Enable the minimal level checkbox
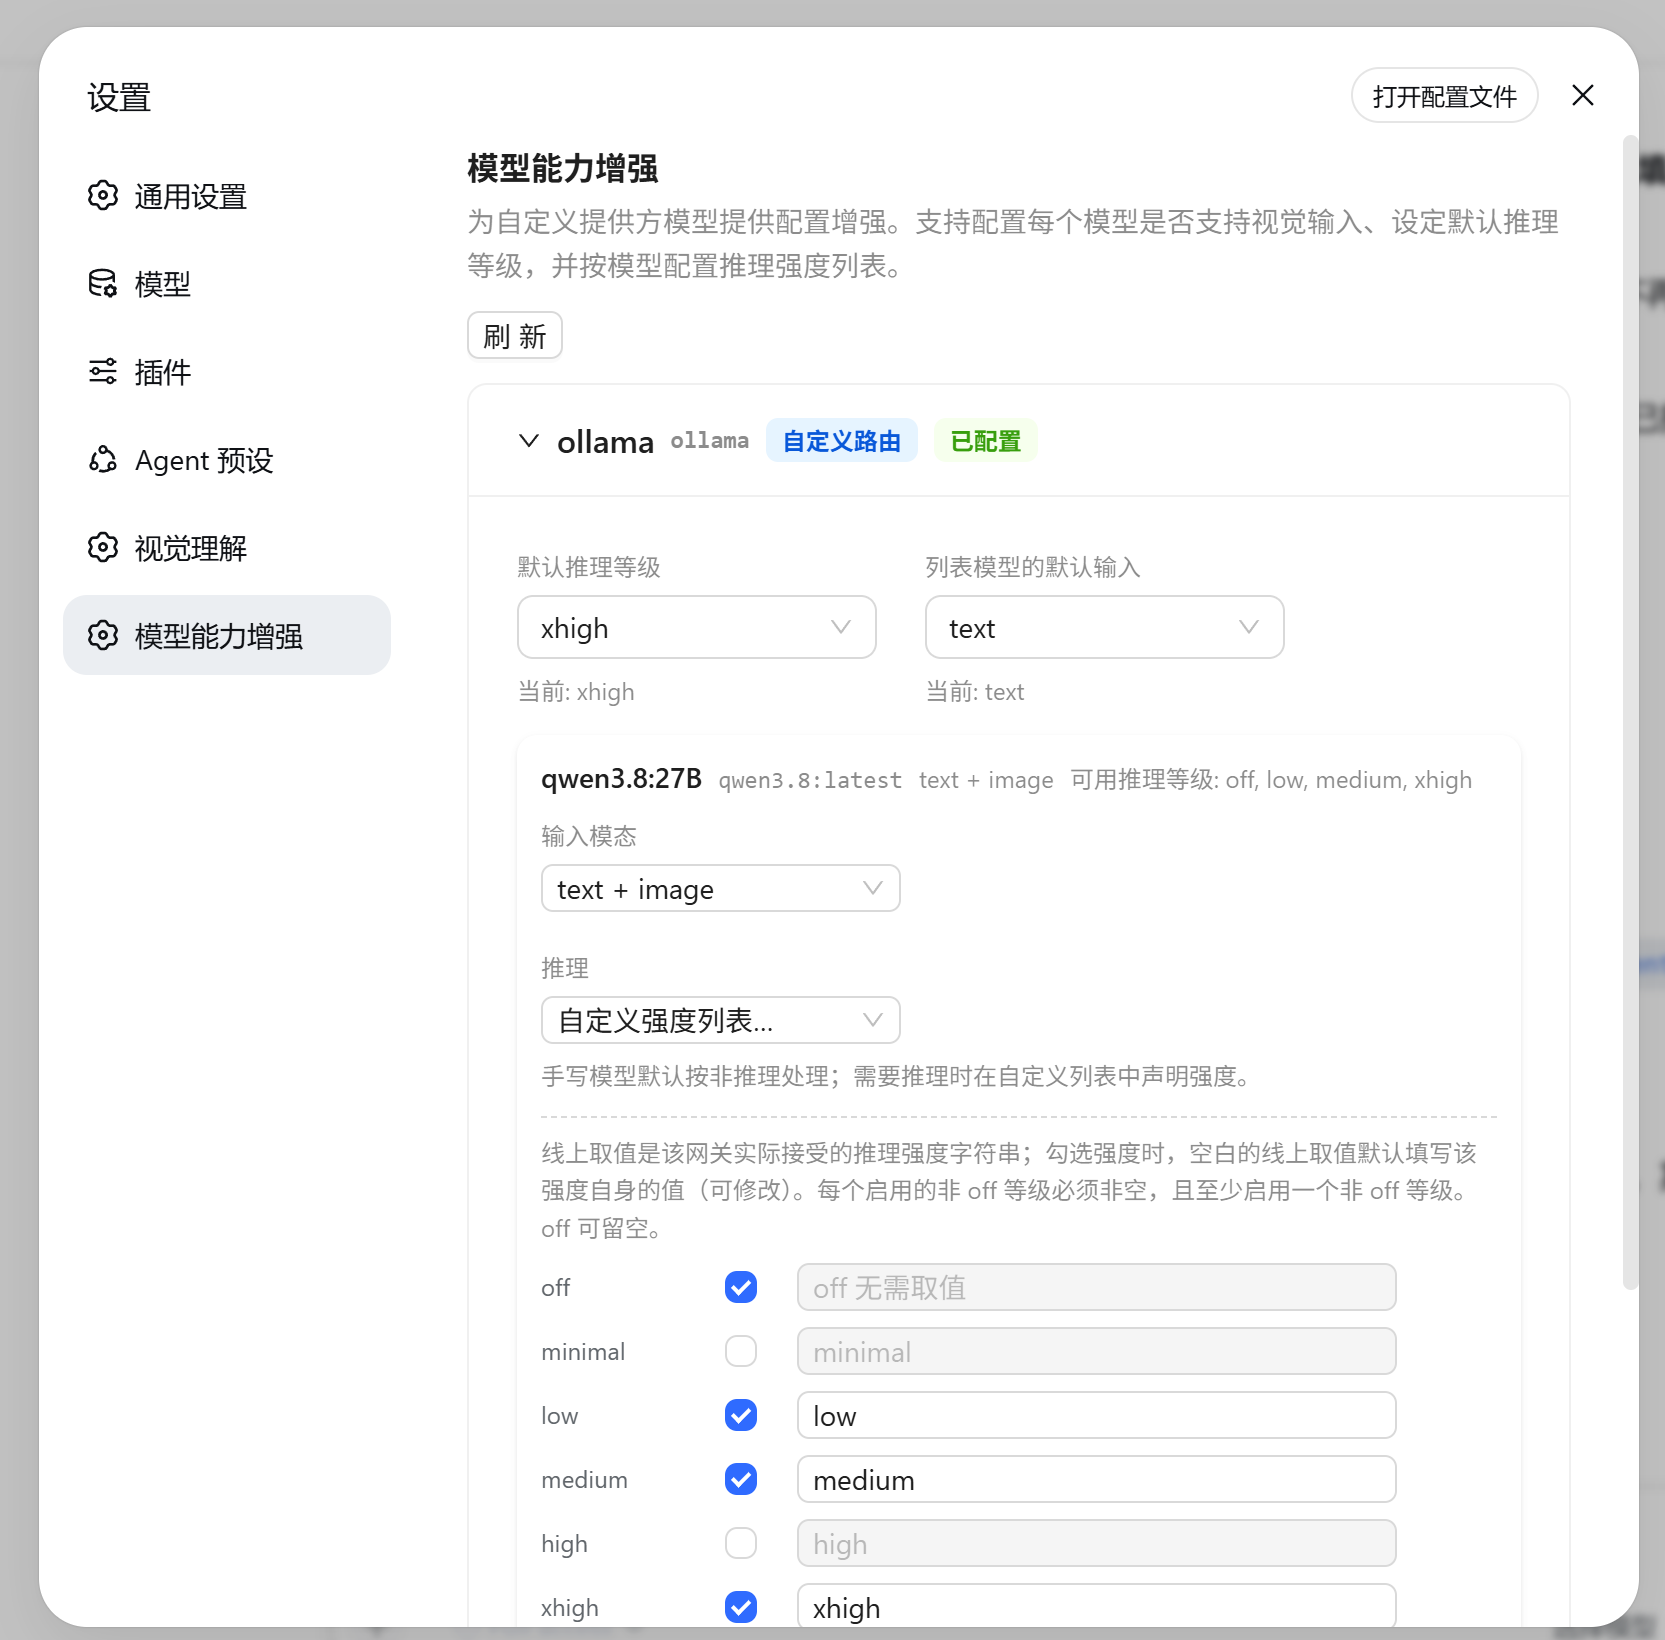This screenshot has height=1640, width=1665. click(x=741, y=1351)
